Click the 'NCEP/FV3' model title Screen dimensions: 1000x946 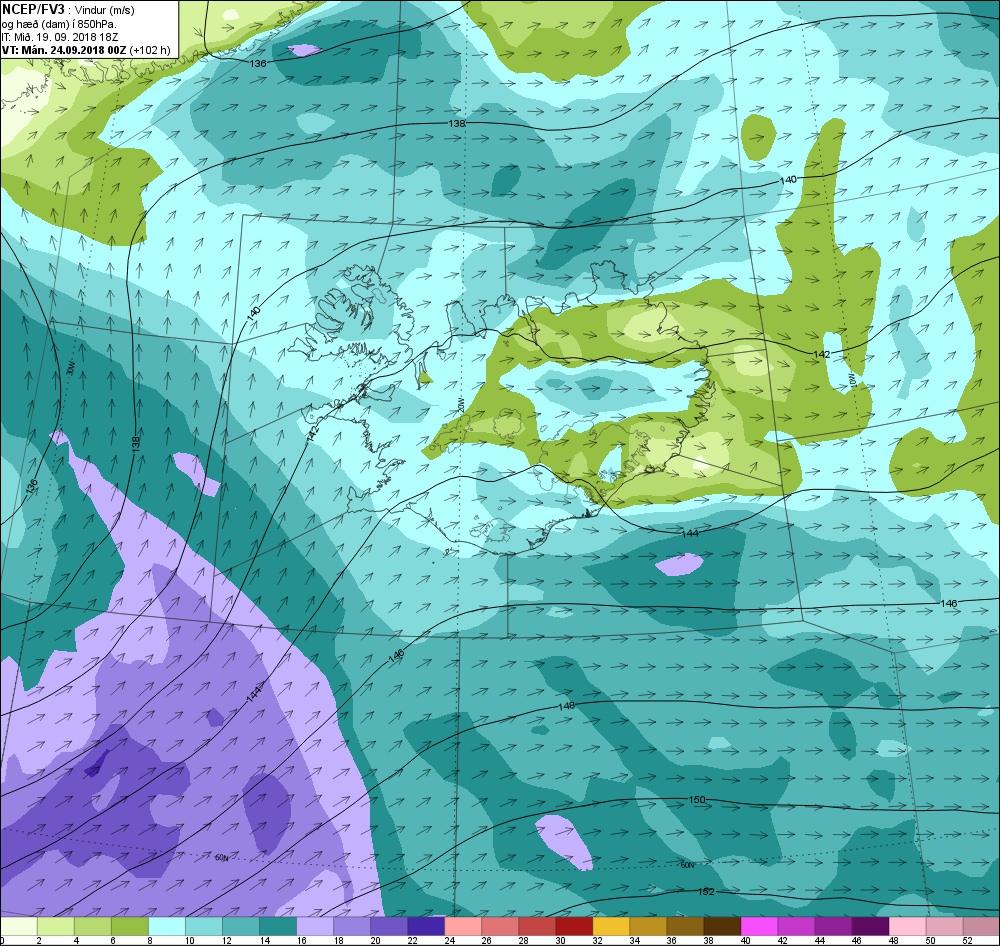pos(33,9)
